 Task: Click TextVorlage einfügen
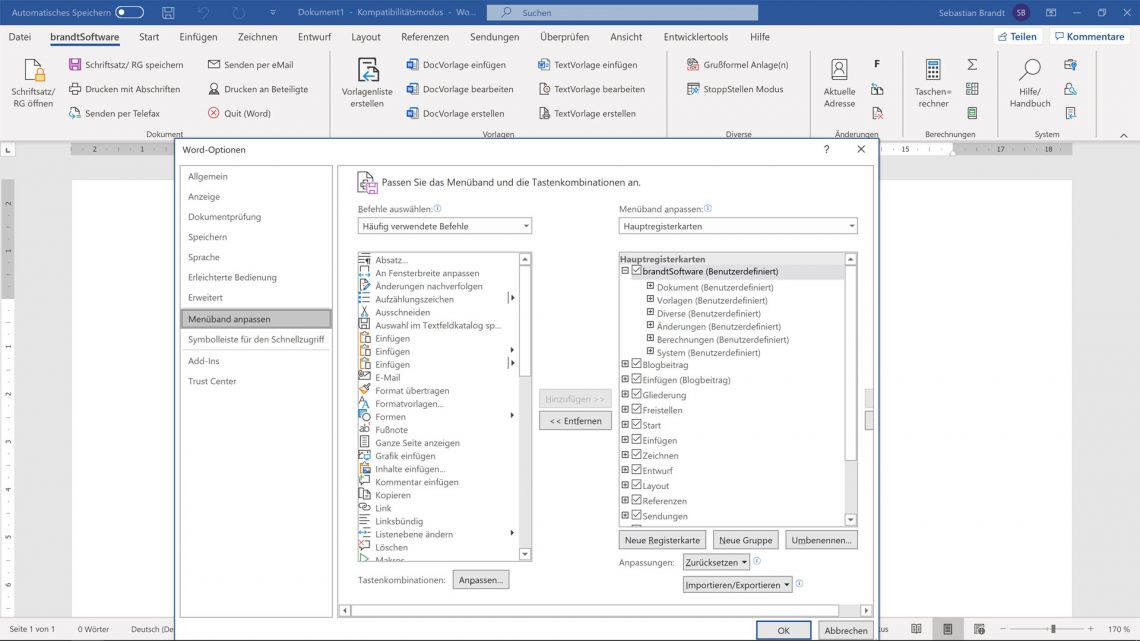click(x=587, y=65)
